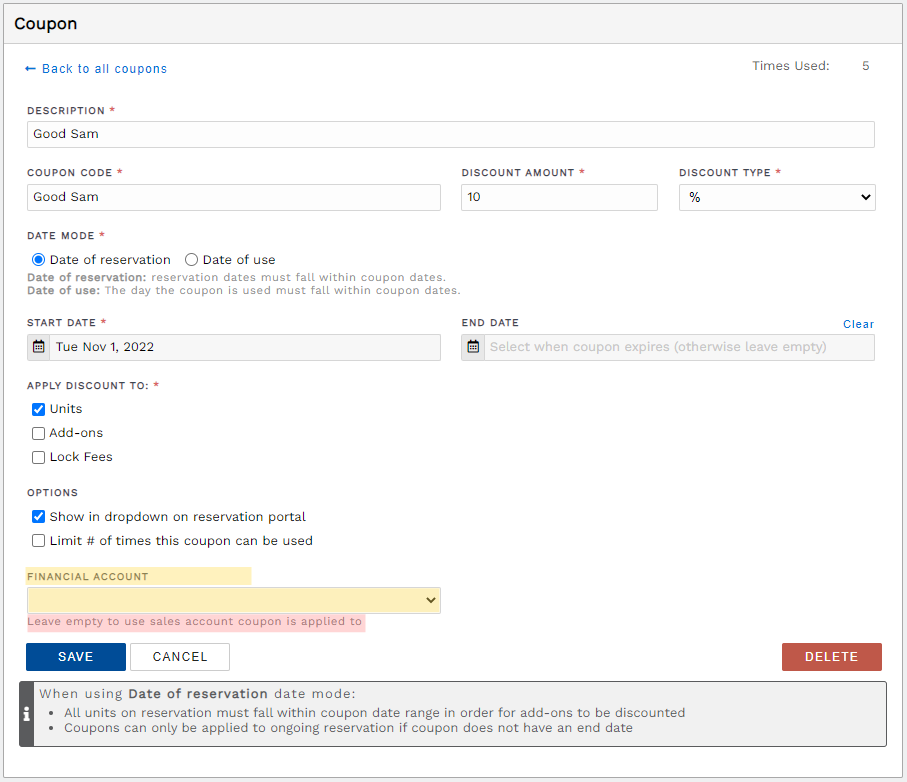Disable Show in dropdown on reservation portal
This screenshot has width=907, height=782.
click(x=37, y=516)
